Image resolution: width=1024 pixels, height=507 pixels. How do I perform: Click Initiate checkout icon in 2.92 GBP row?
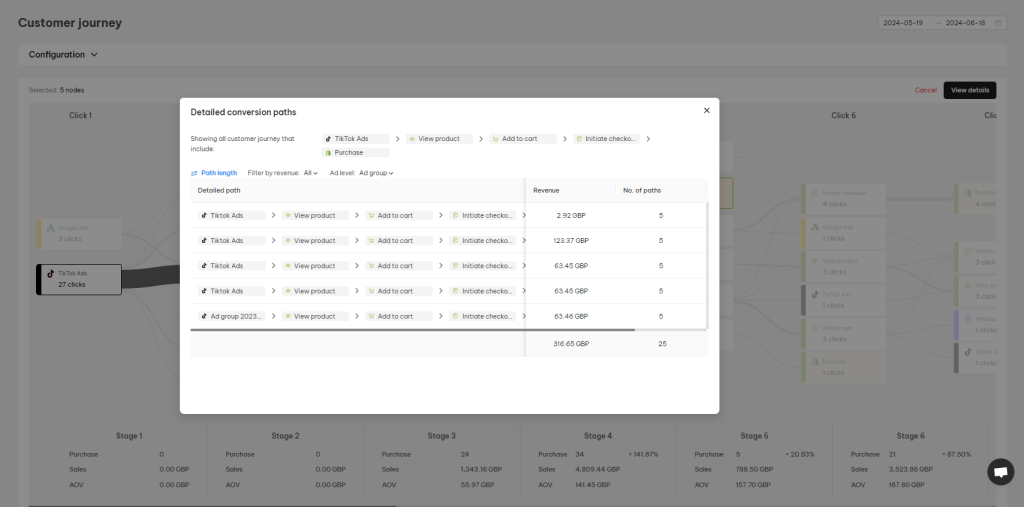point(455,216)
